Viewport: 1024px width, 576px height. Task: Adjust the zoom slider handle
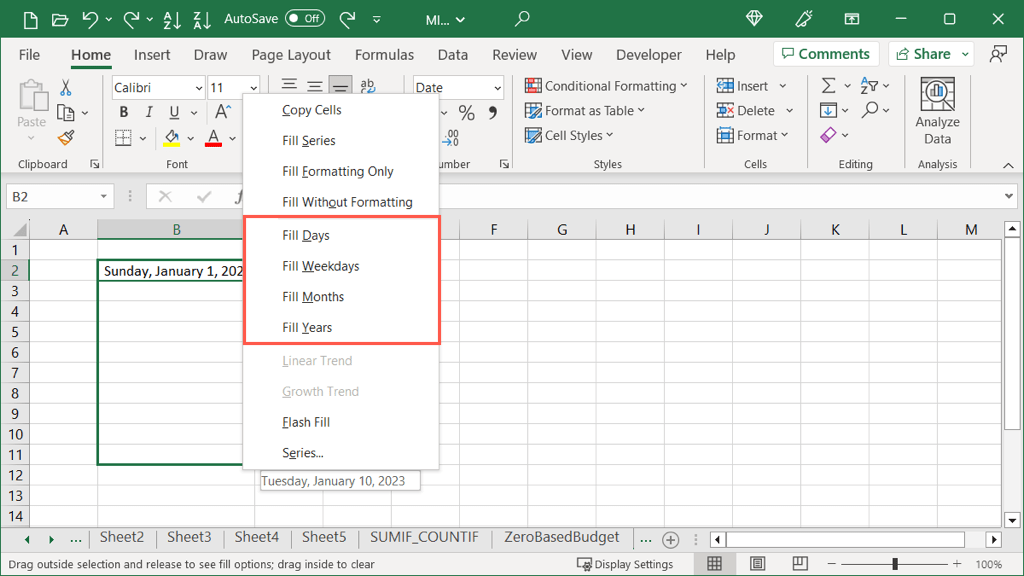coord(895,565)
